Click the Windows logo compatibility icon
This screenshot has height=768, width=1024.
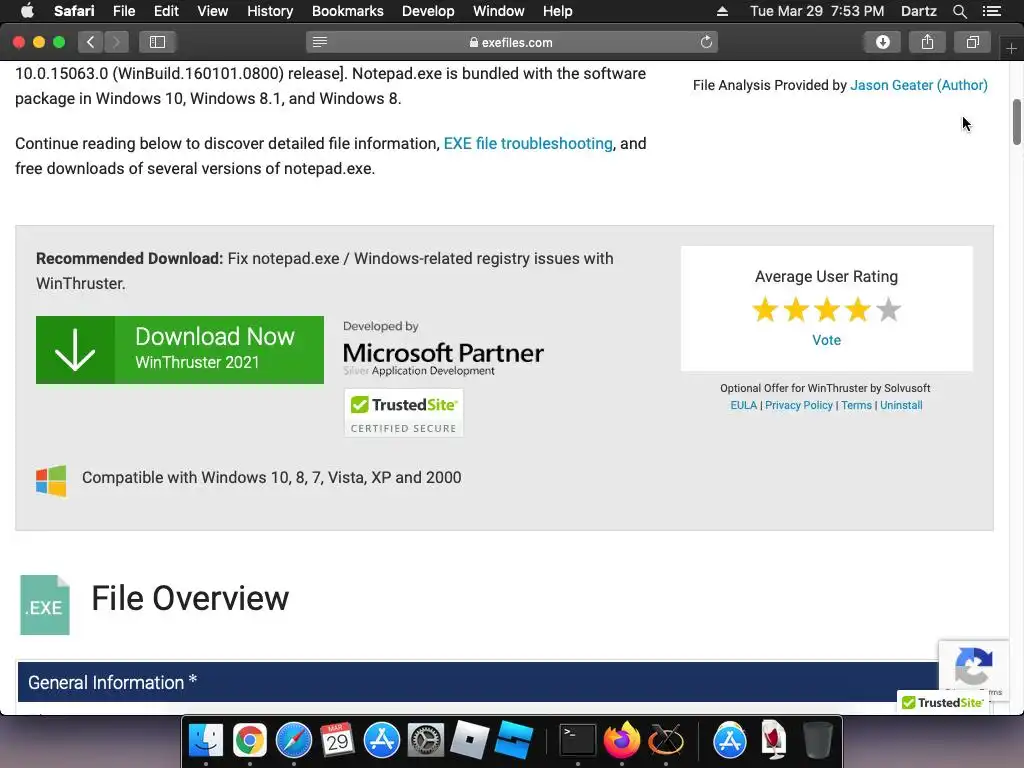(x=51, y=481)
